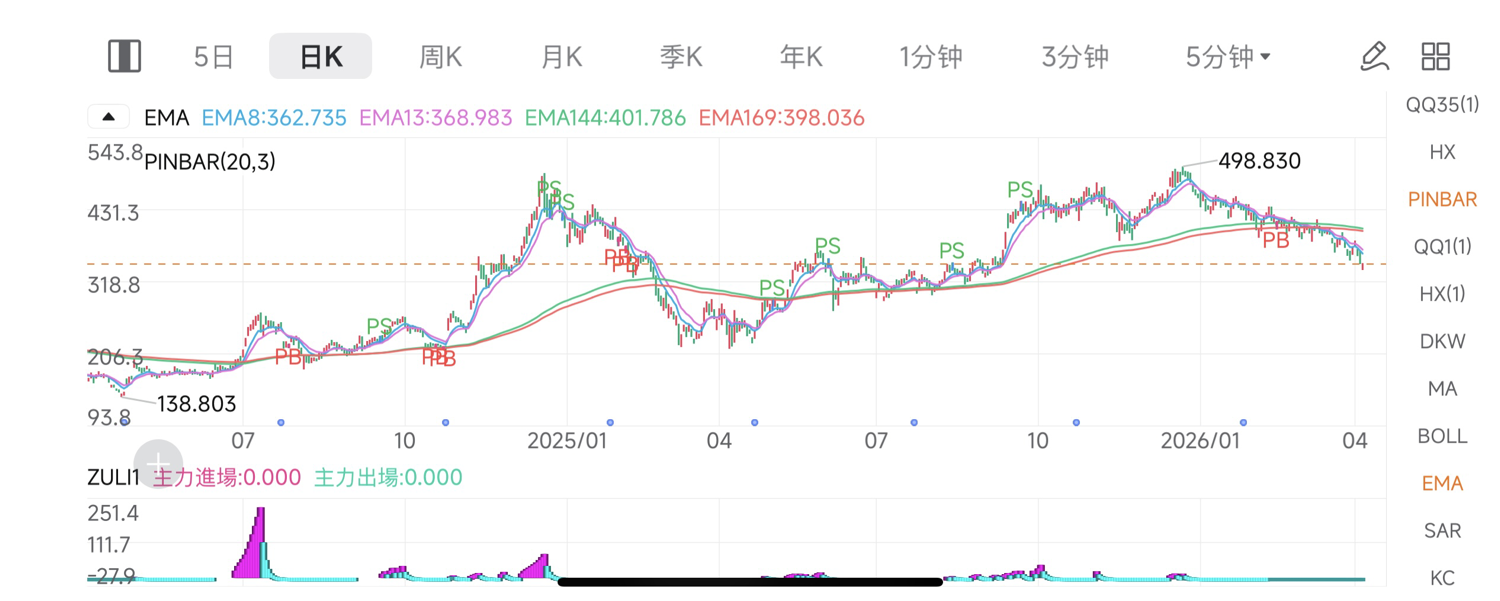The height and width of the screenshot is (601, 1500).
Task: Collapse the EMA legend with triangle button
Action: (109, 117)
